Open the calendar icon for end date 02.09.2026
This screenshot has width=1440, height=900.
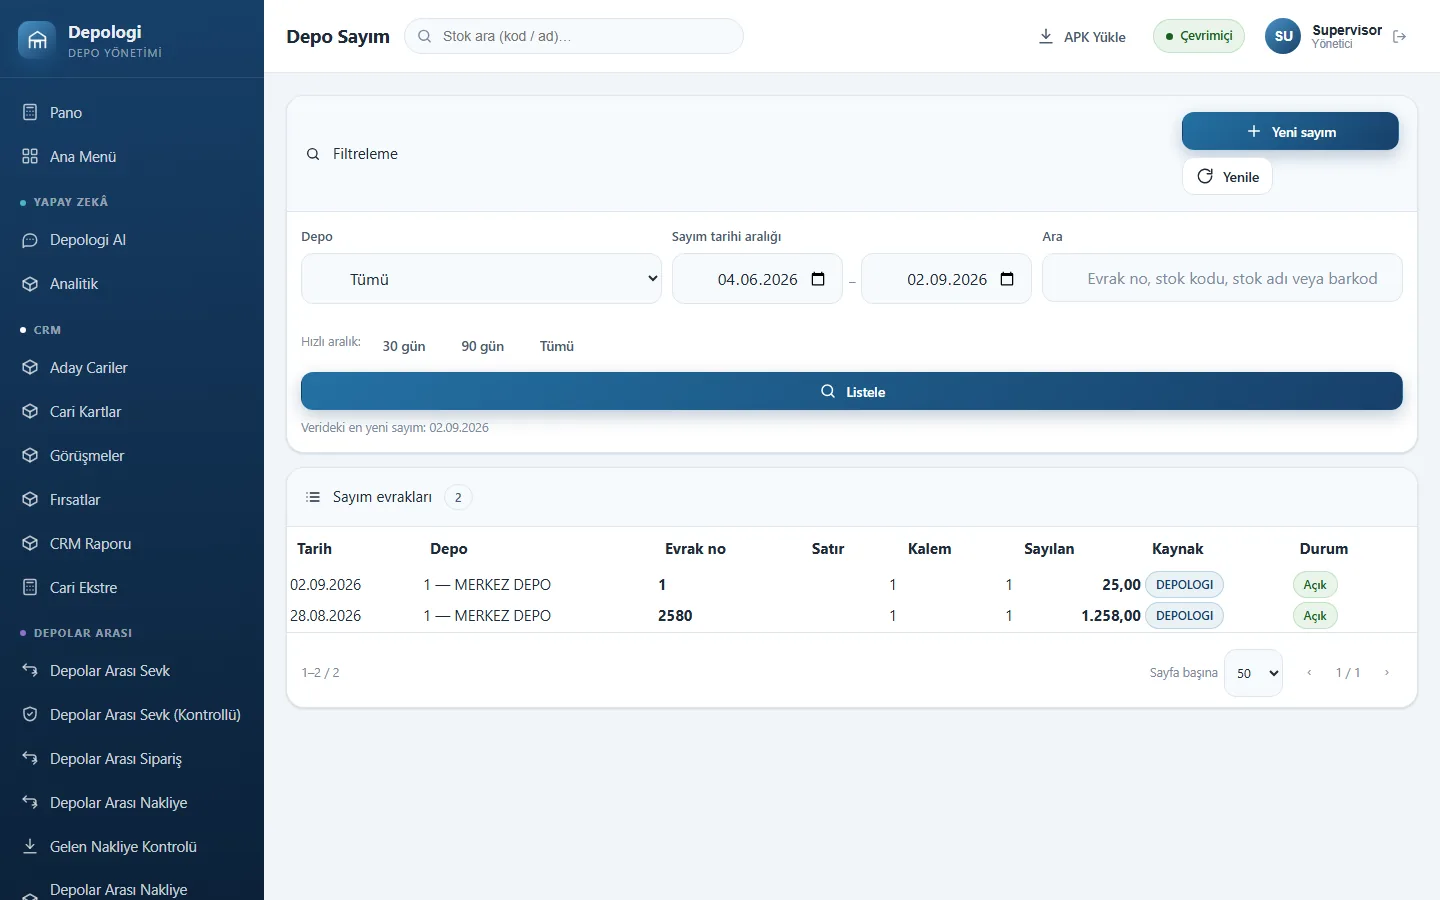(1007, 279)
